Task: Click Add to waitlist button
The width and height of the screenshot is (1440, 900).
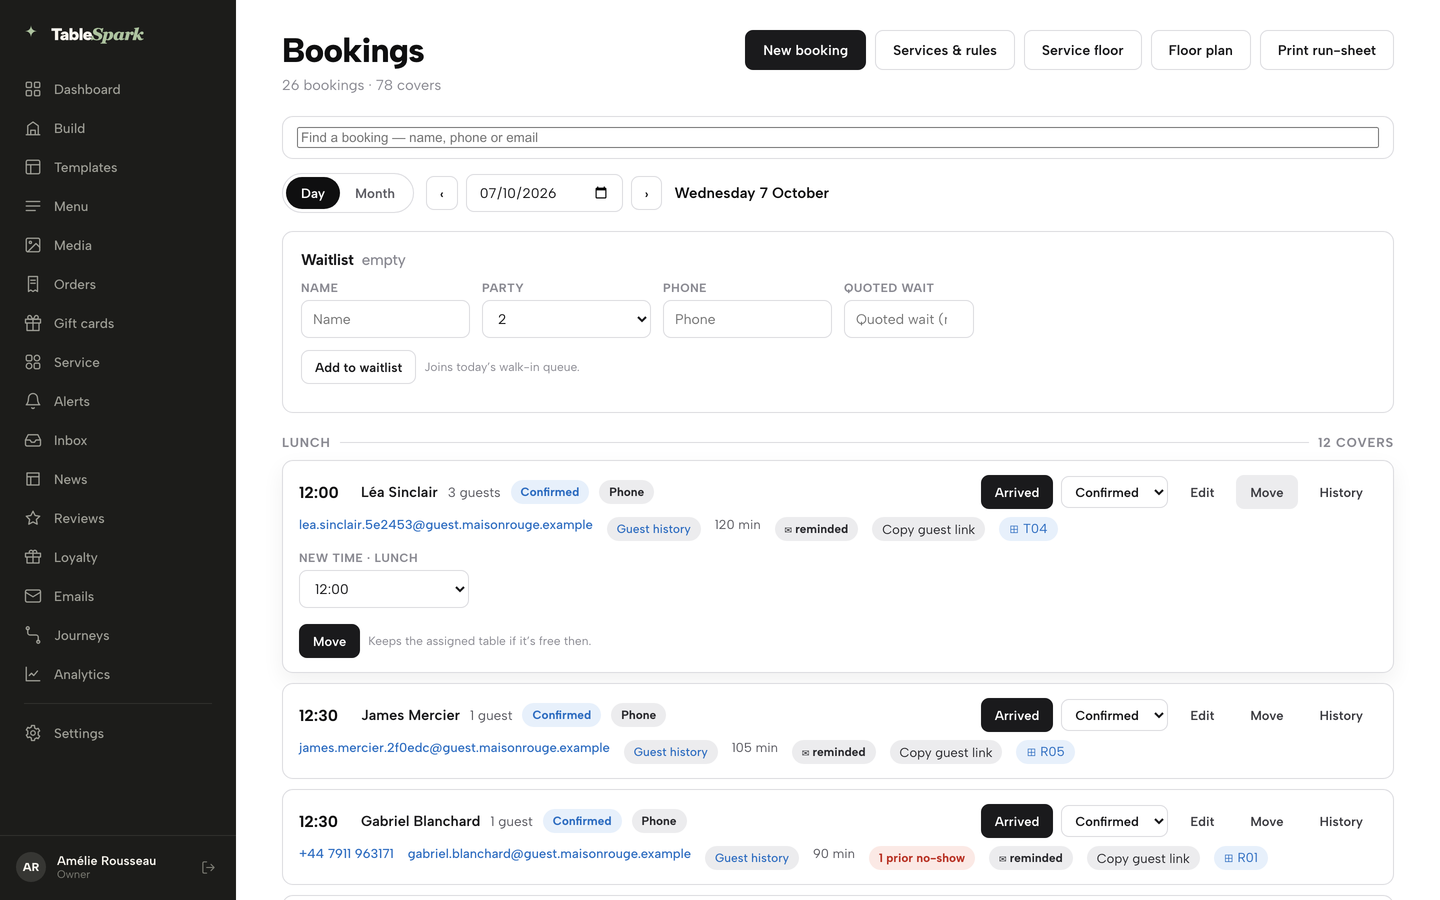Action: [x=358, y=367]
